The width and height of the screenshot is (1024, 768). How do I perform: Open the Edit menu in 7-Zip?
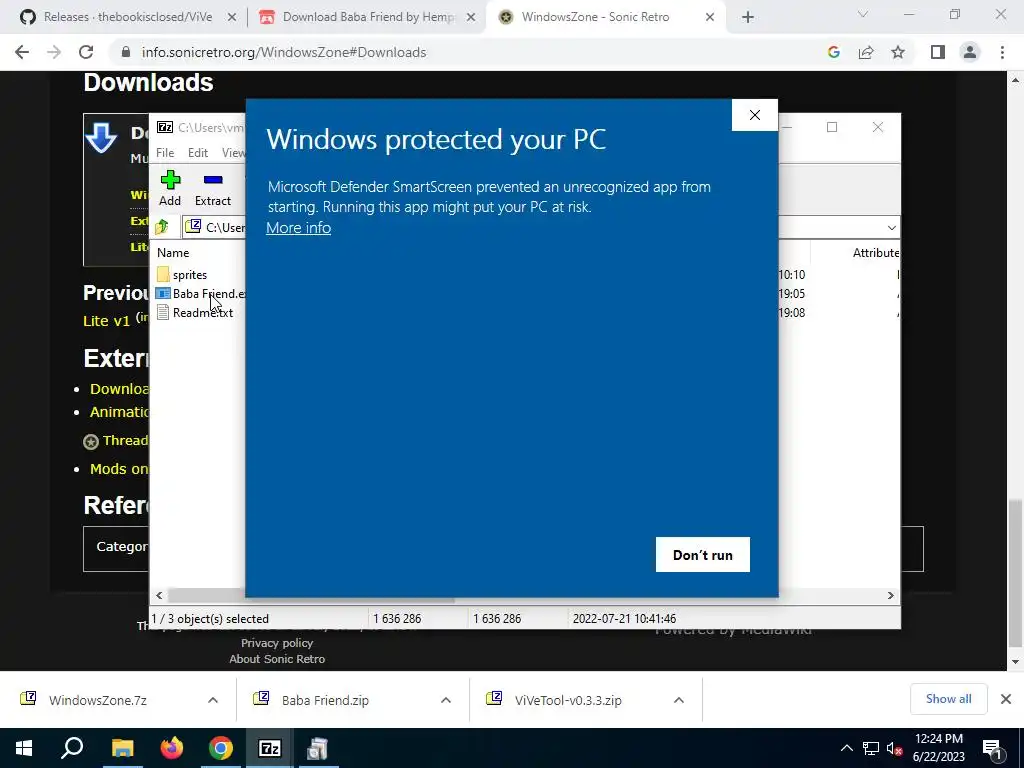click(198, 152)
